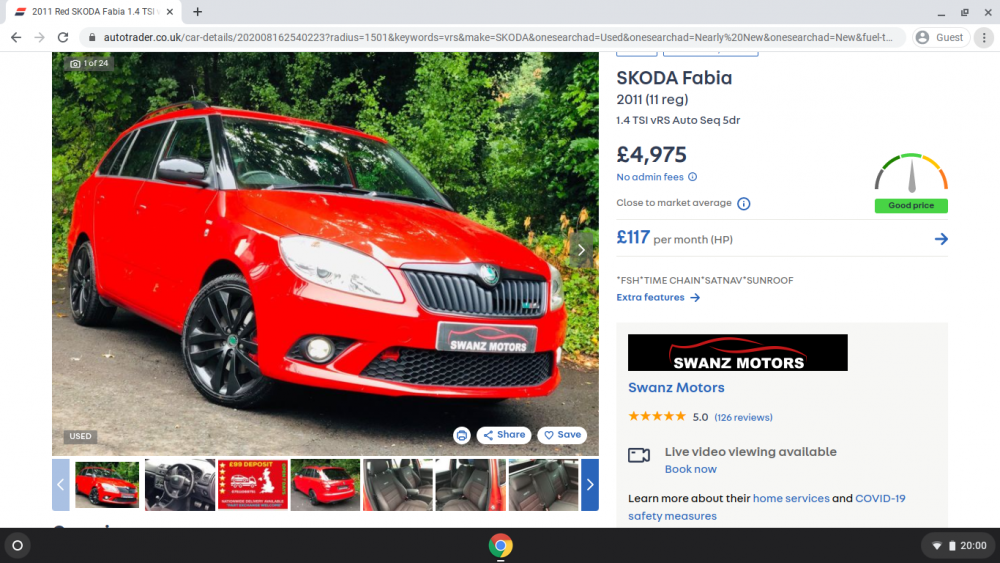Click the Good price indicator badge
This screenshot has width=1000, height=563.
point(911,205)
